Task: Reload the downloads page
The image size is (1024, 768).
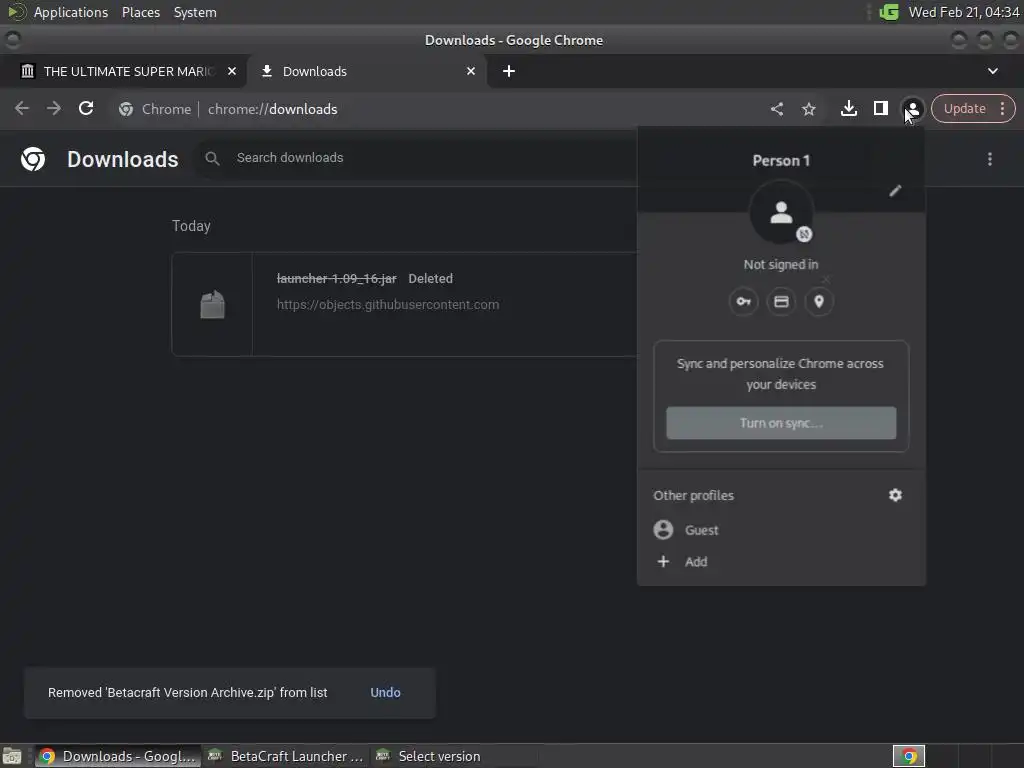Action: point(86,108)
